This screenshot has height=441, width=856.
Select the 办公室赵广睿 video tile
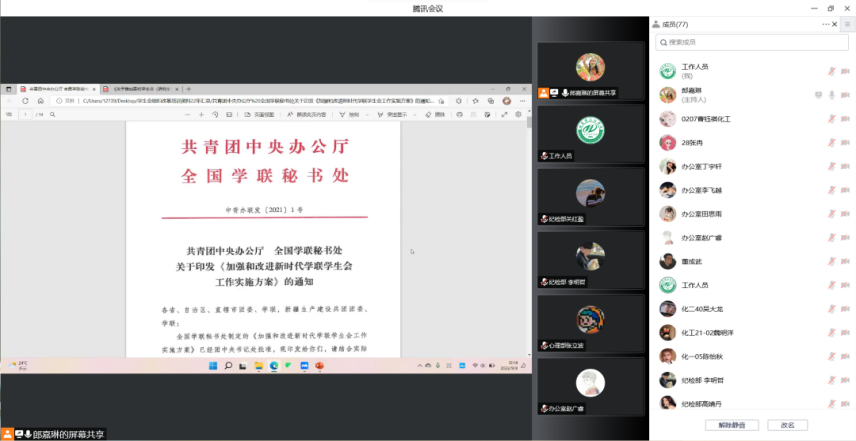coord(591,386)
